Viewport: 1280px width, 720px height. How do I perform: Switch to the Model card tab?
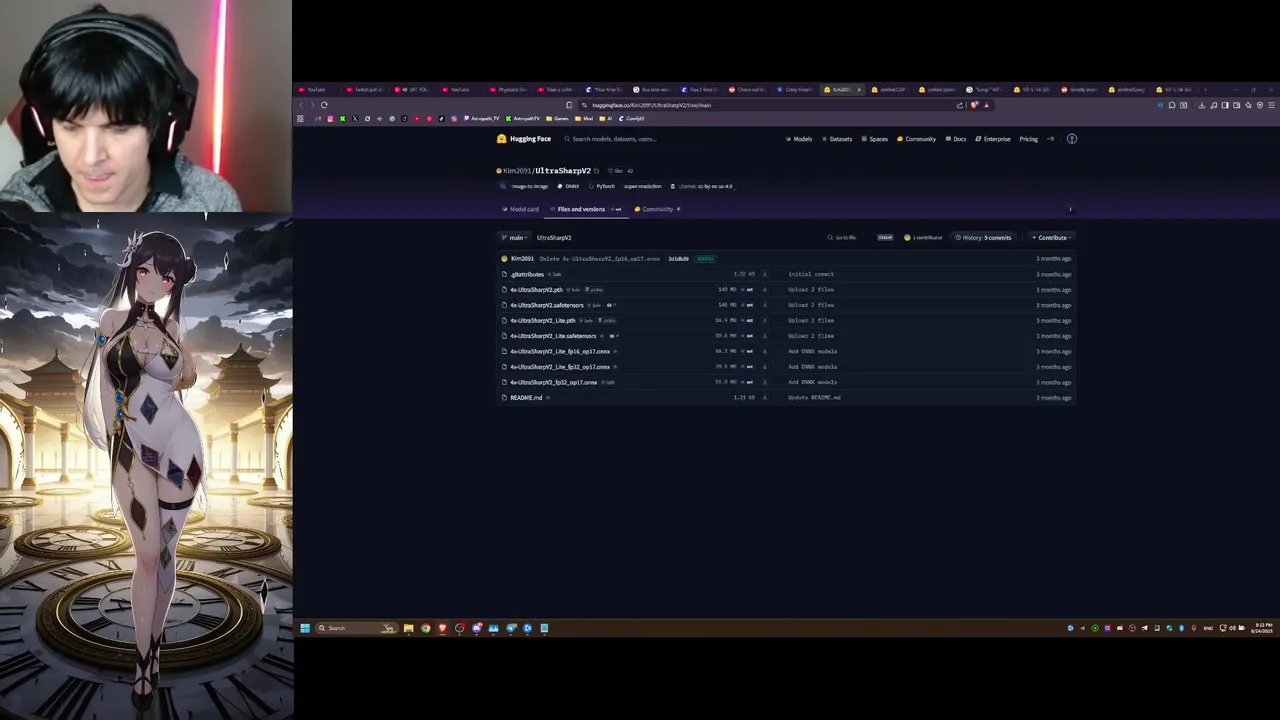click(521, 209)
